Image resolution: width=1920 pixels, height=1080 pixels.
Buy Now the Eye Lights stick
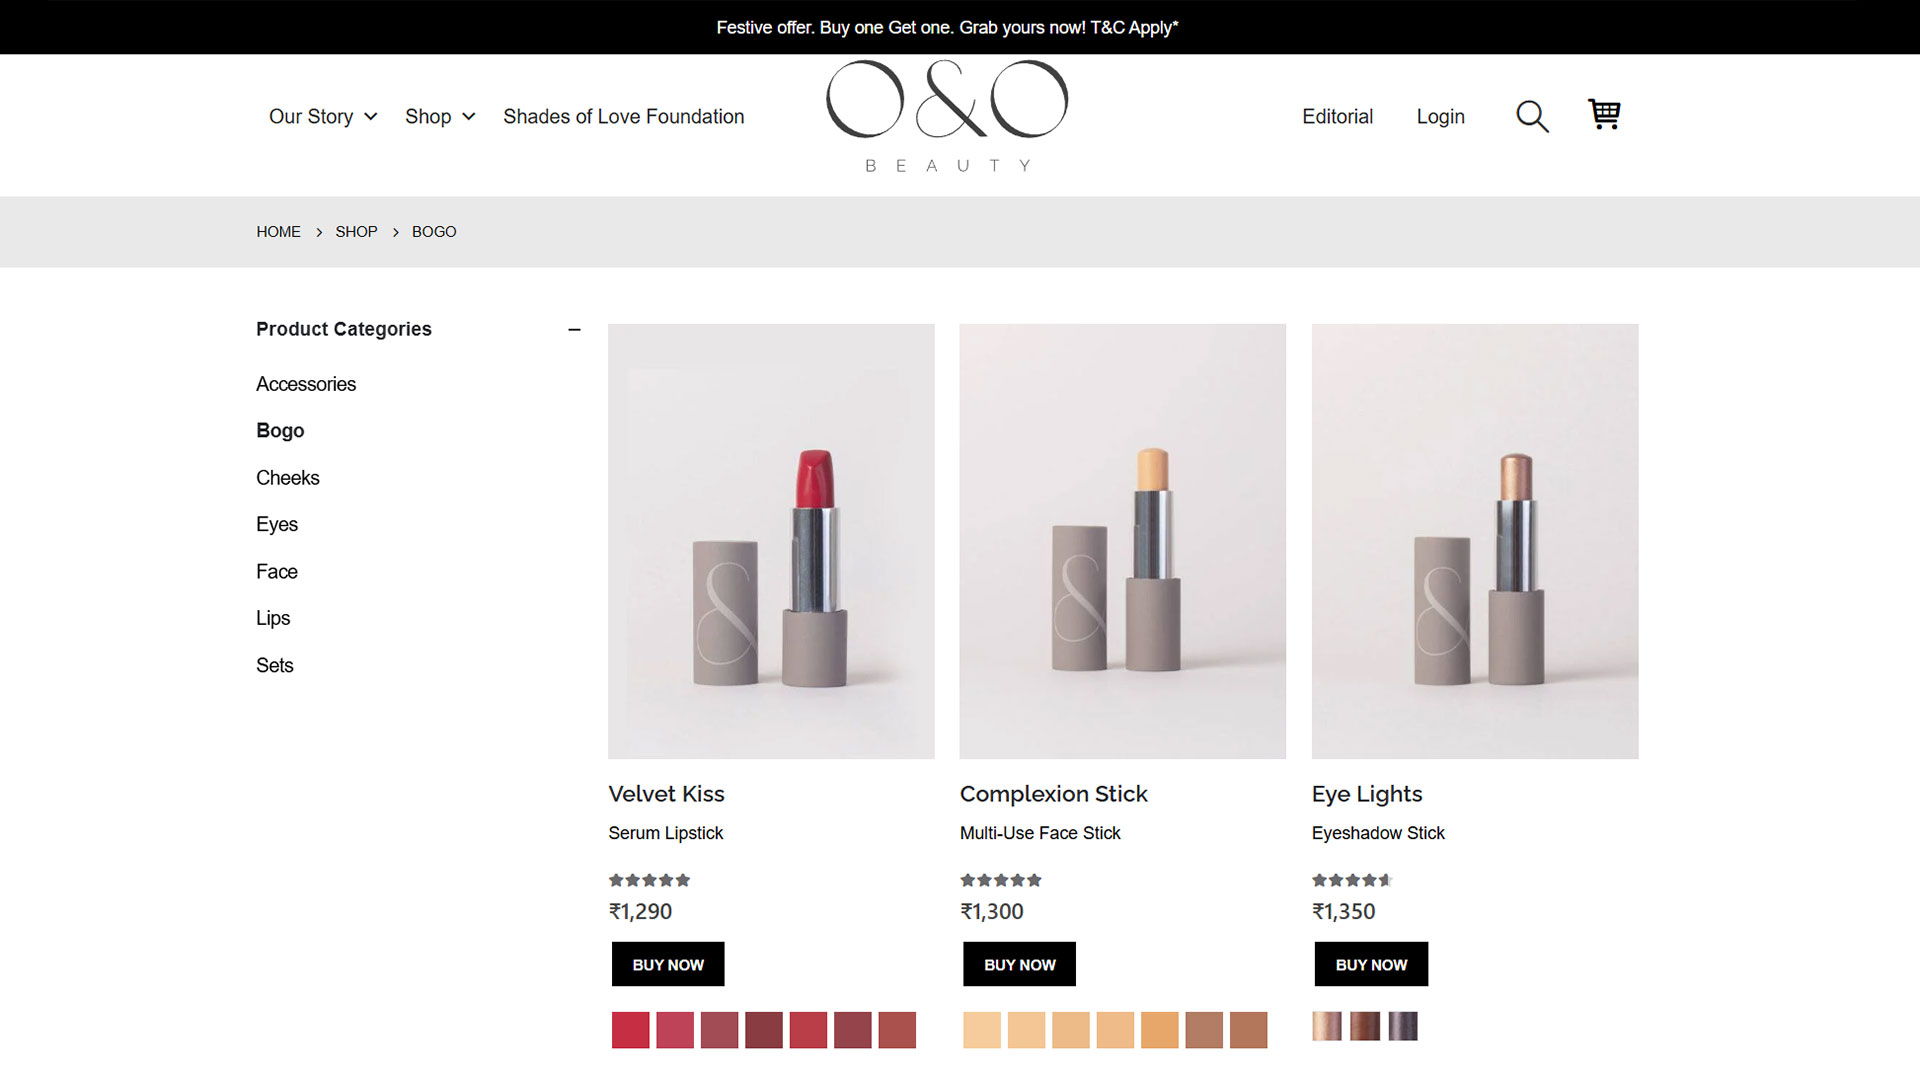click(x=1371, y=964)
